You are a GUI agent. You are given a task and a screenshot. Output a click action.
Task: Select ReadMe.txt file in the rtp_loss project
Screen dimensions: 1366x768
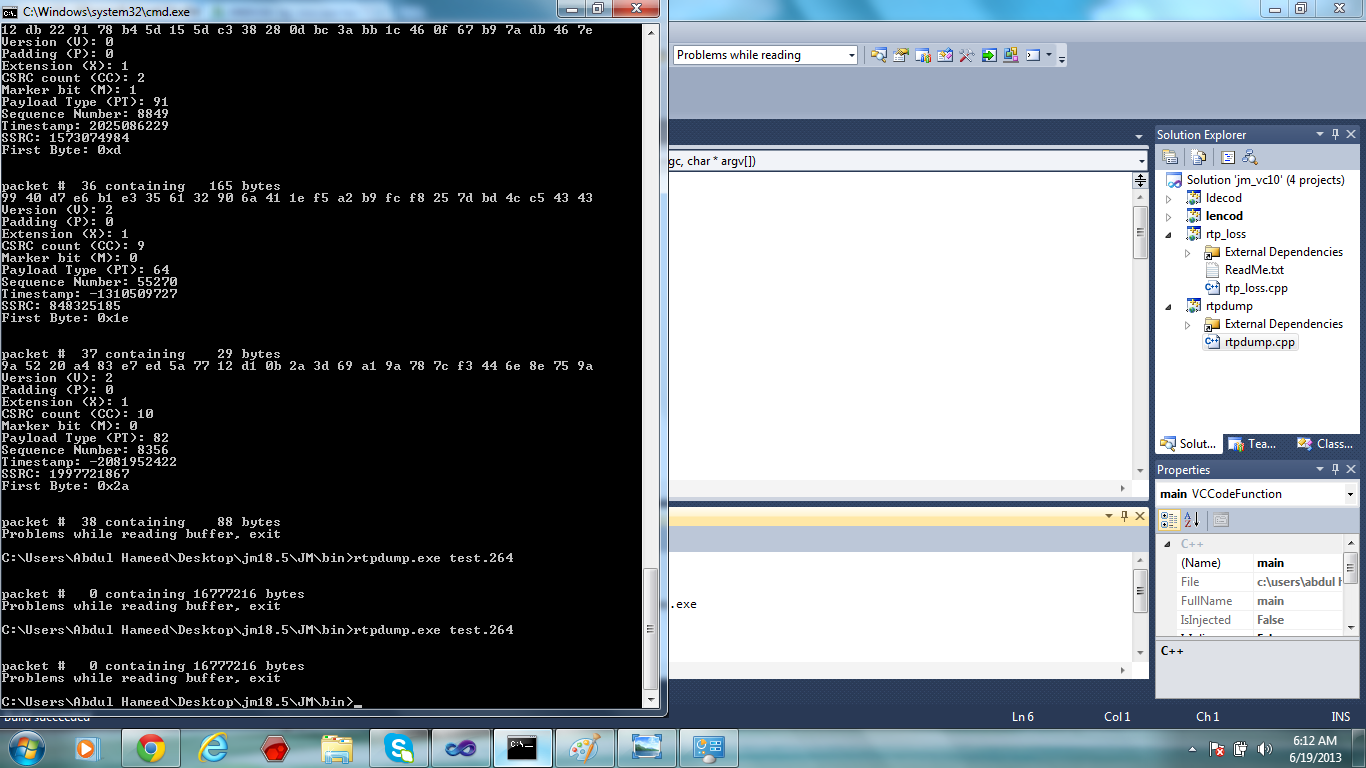tap(1253, 270)
